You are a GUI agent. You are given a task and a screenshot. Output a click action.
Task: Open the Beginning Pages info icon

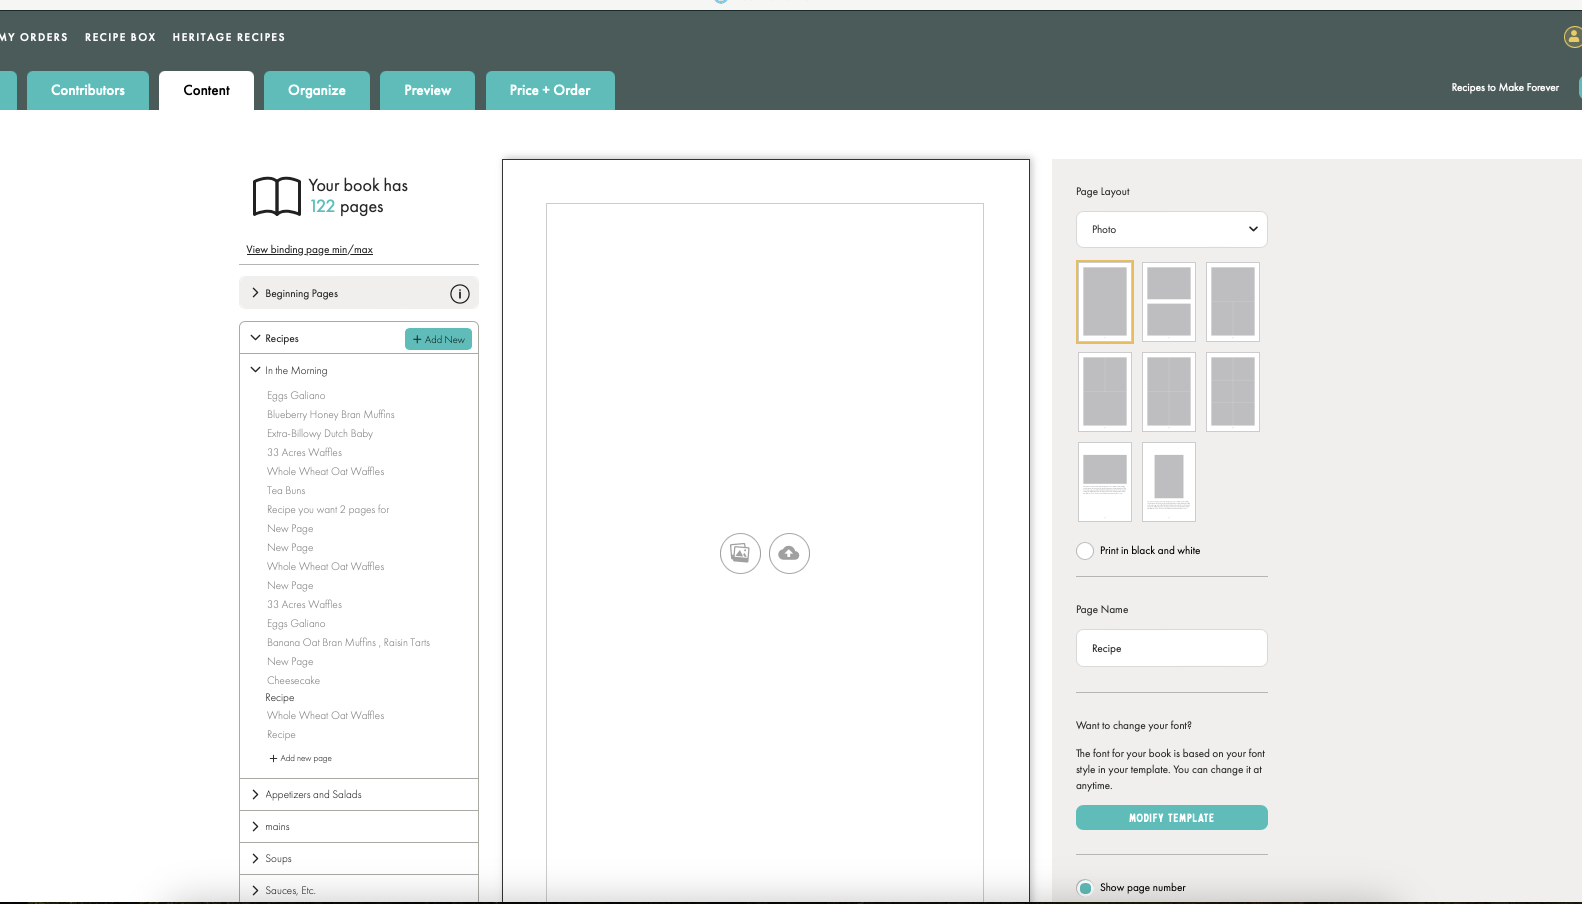[x=459, y=294]
